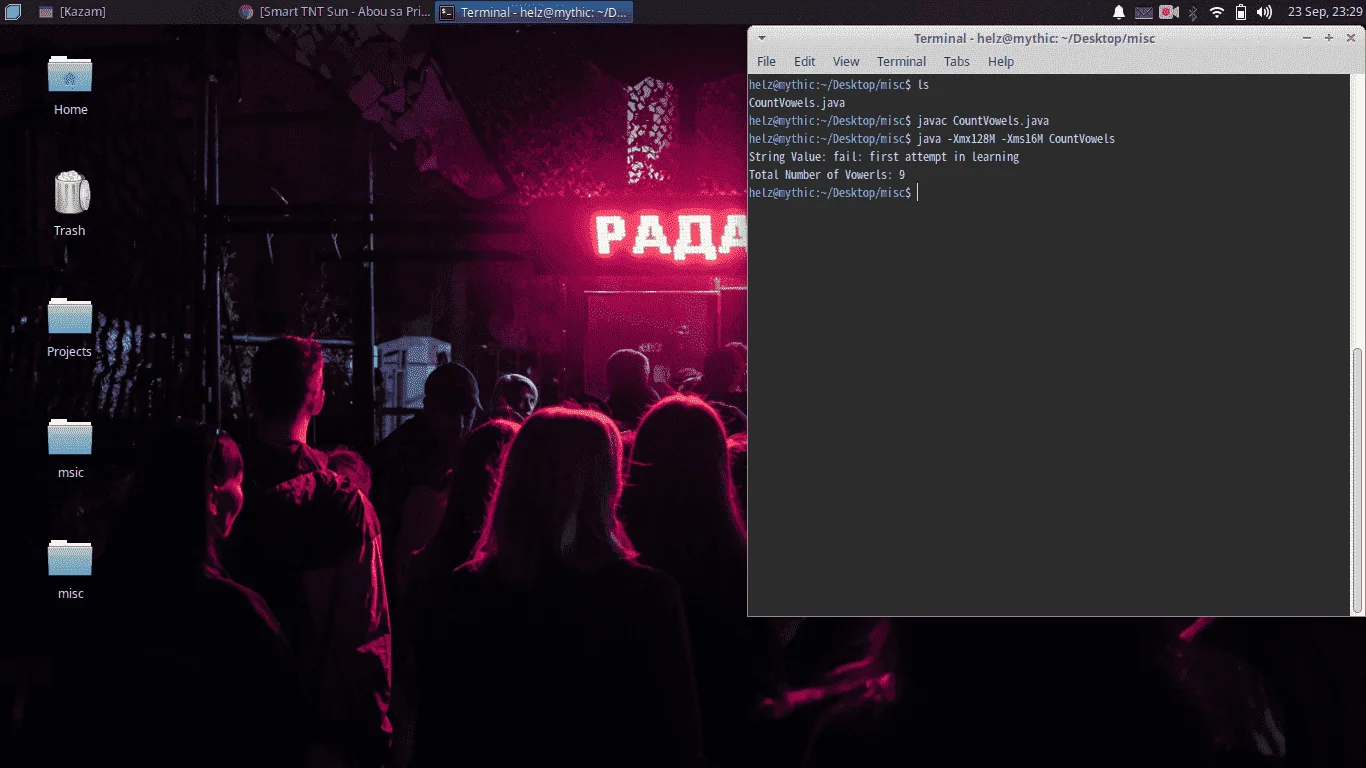The width and height of the screenshot is (1366, 768).
Task: Switch to the Smart TNT Sun browser window
Action: [x=334, y=12]
